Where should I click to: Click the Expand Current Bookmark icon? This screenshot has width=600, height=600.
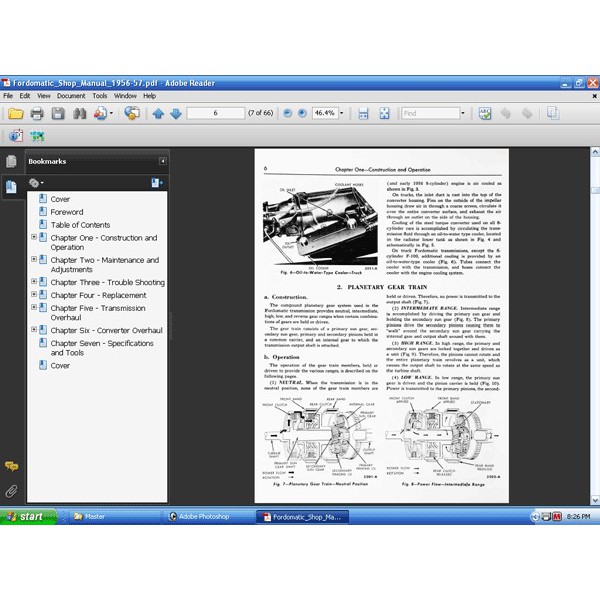tap(157, 183)
